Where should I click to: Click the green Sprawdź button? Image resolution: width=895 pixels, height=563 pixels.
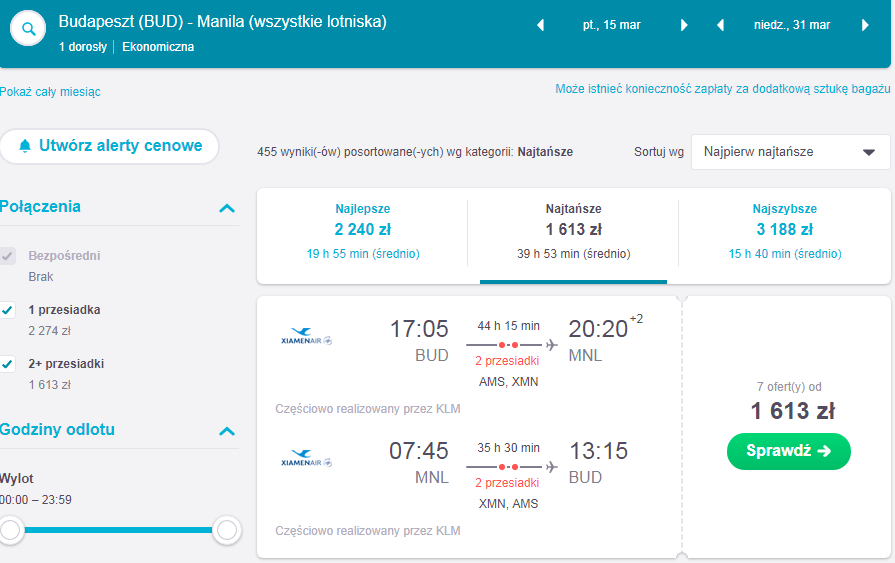coord(789,451)
